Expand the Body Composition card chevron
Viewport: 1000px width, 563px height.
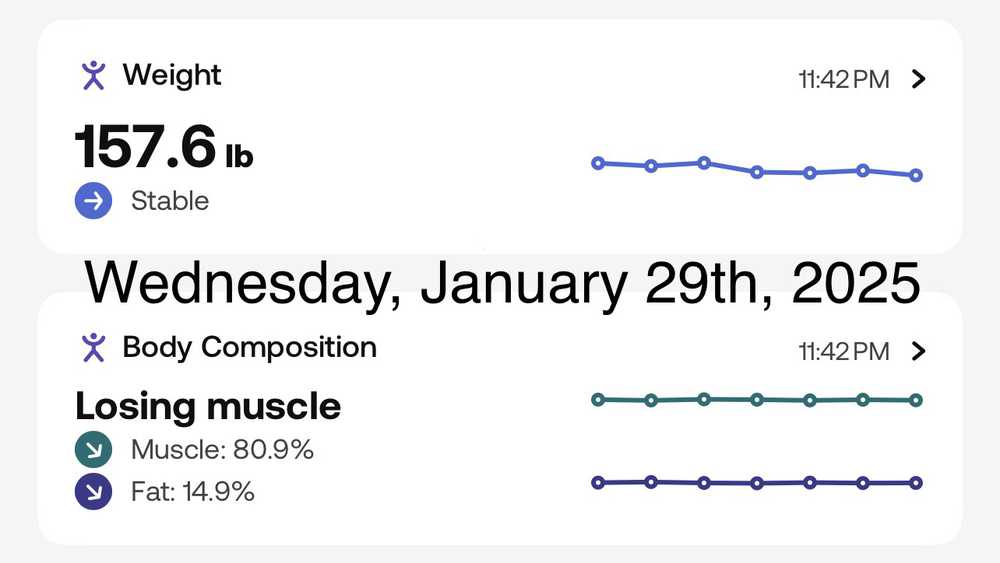[920, 351]
